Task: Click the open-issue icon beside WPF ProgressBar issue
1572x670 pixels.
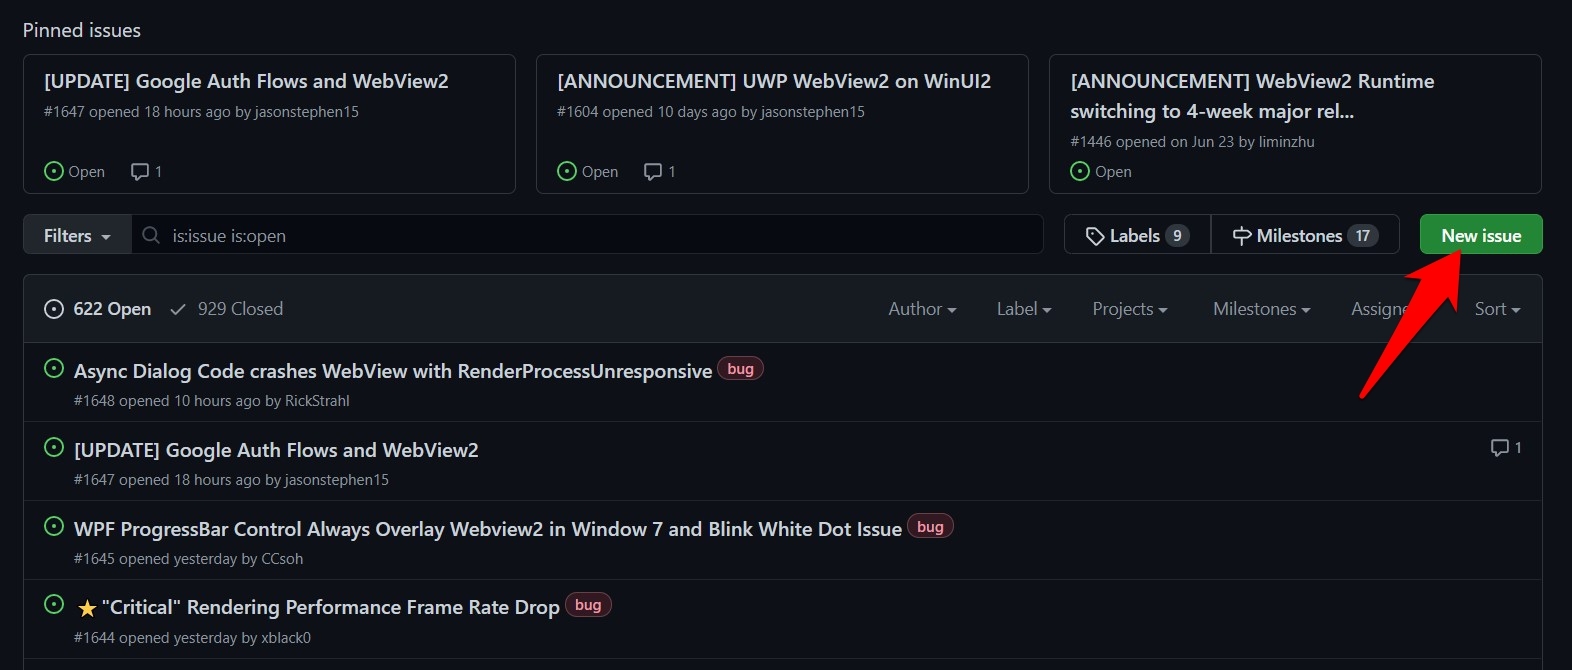Action: tap(55, 527)
